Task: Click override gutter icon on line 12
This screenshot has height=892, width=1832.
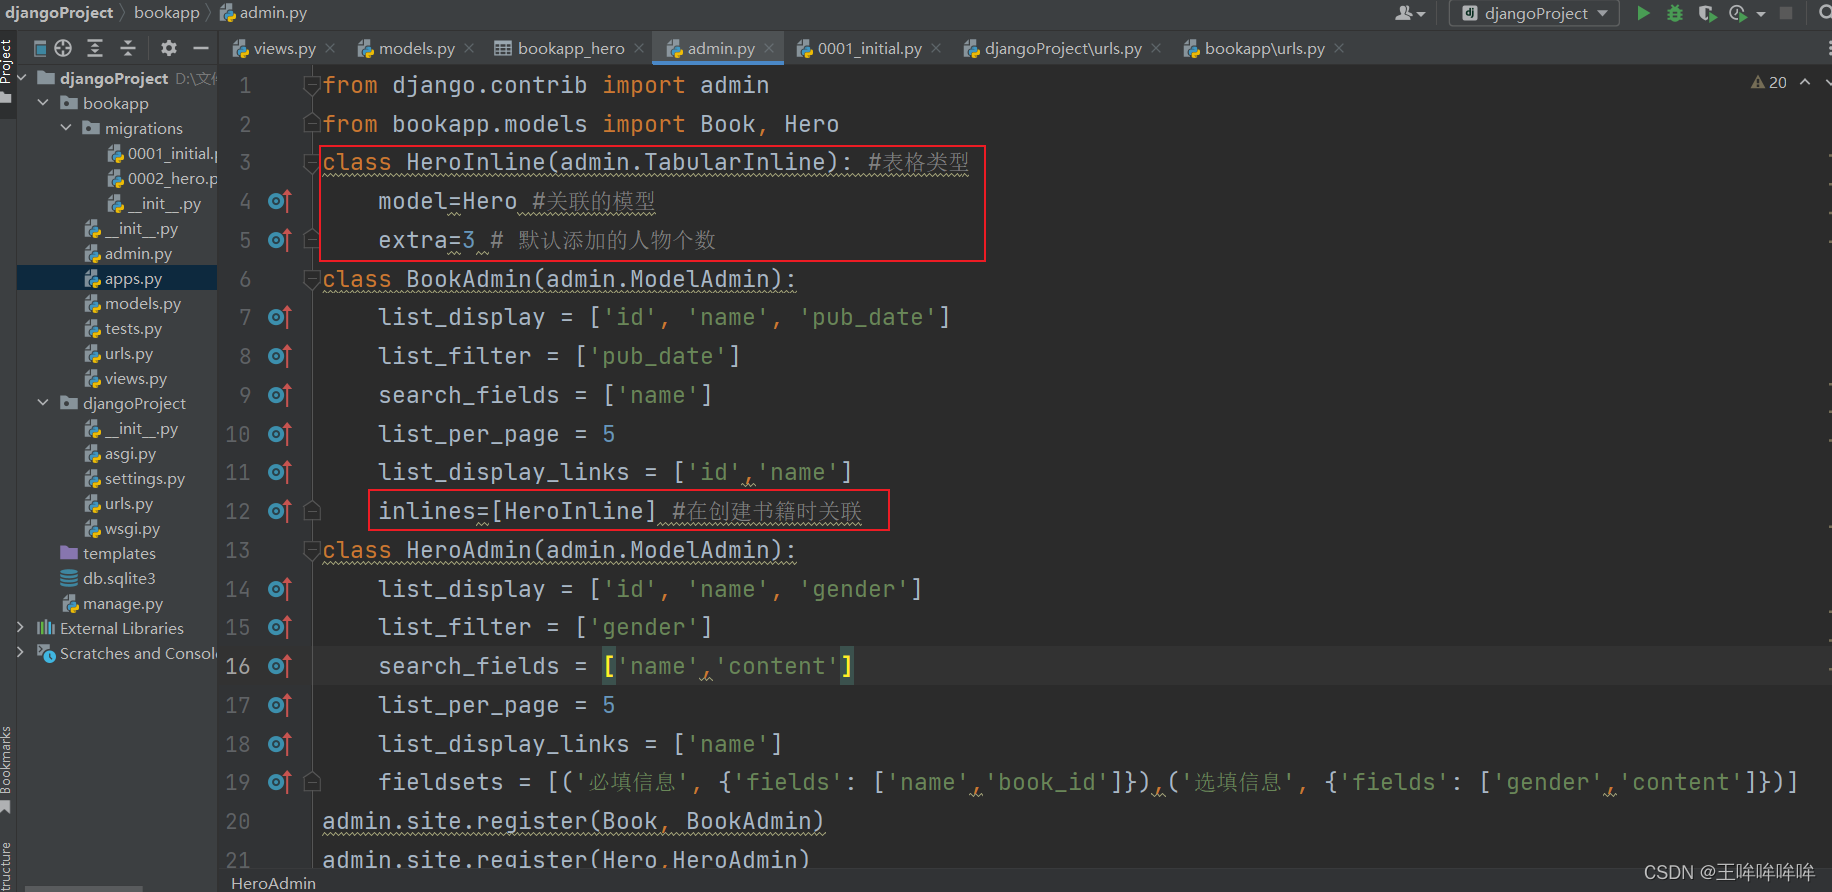Action: click(x=279, y=511)
